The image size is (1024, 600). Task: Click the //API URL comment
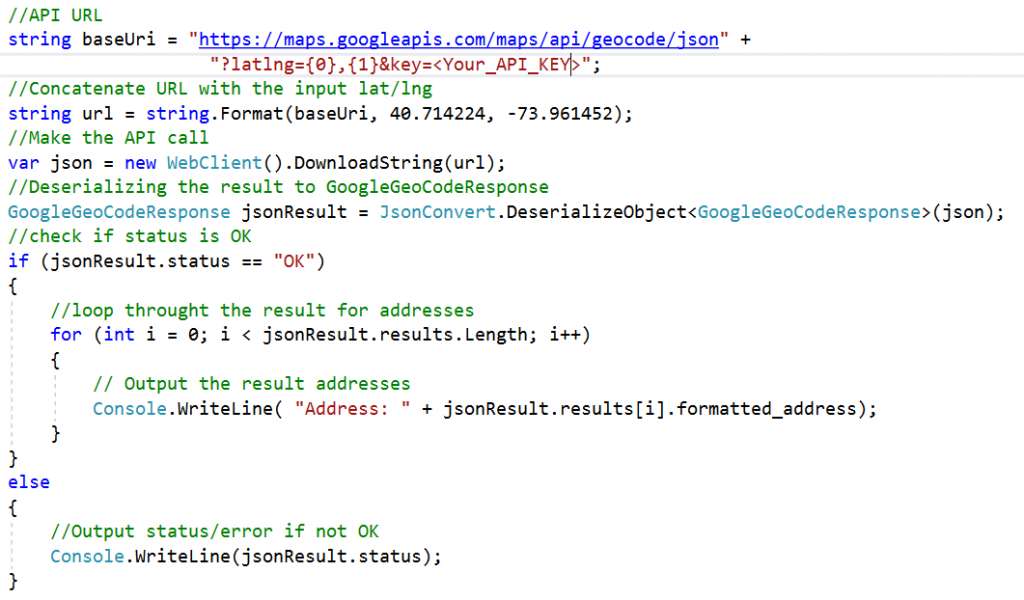point(55,15)
